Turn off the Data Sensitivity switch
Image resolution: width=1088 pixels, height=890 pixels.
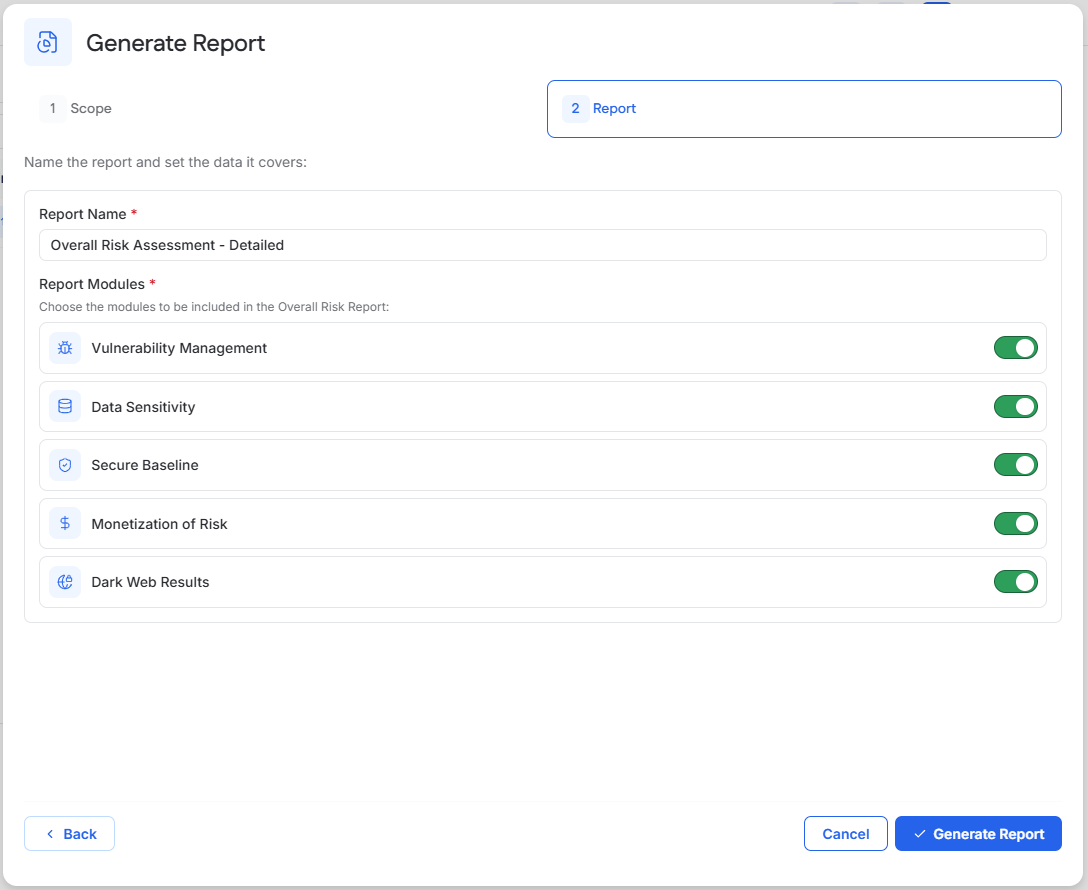point(1015,407)
